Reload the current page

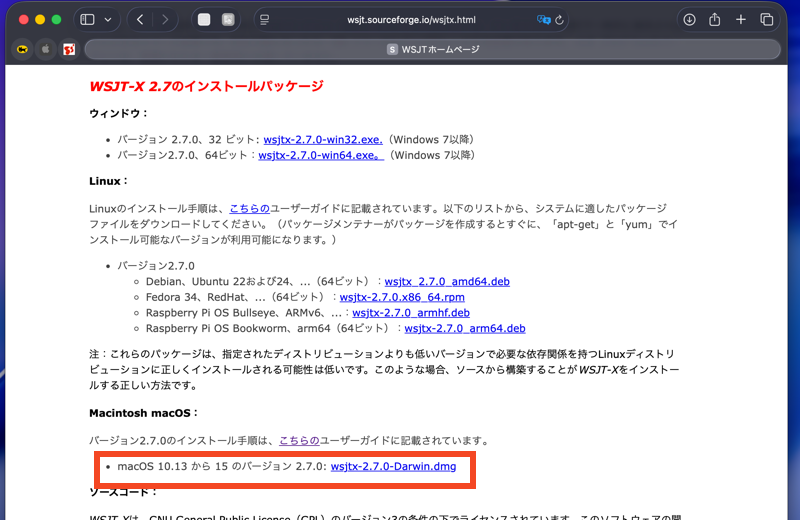tap(559, 19)
